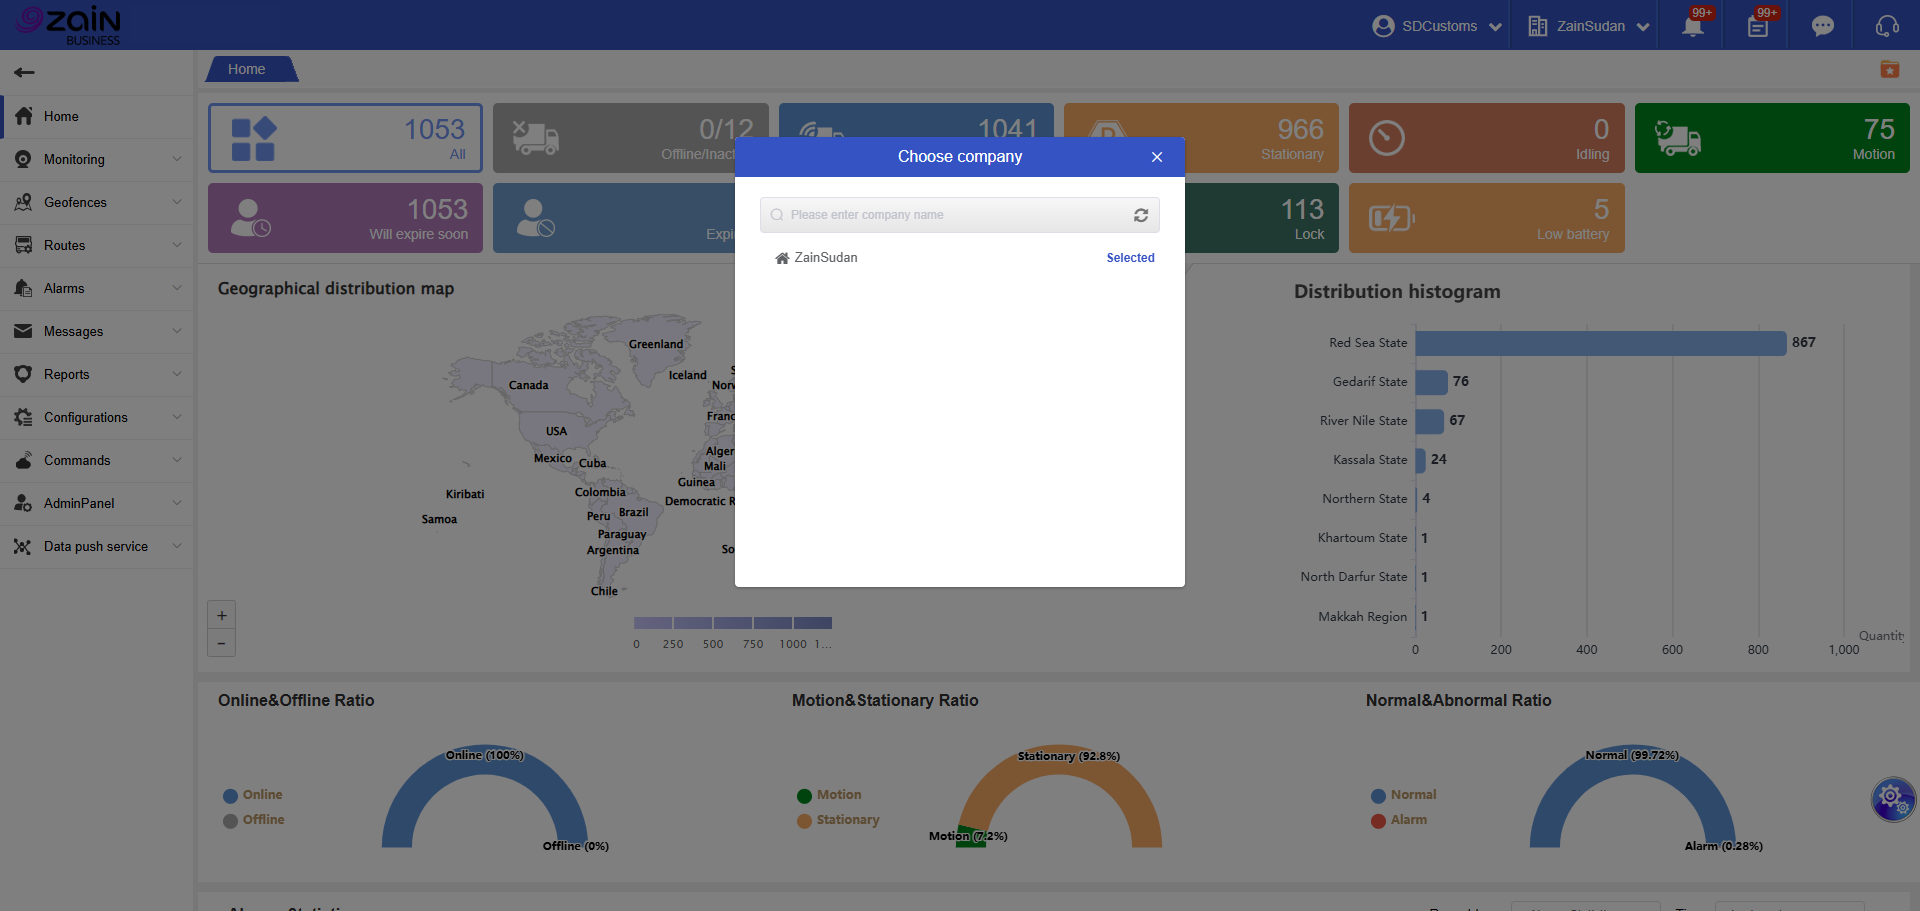Open the chat messages bubble icon

pyautogui.click(x=1822, y=26)
